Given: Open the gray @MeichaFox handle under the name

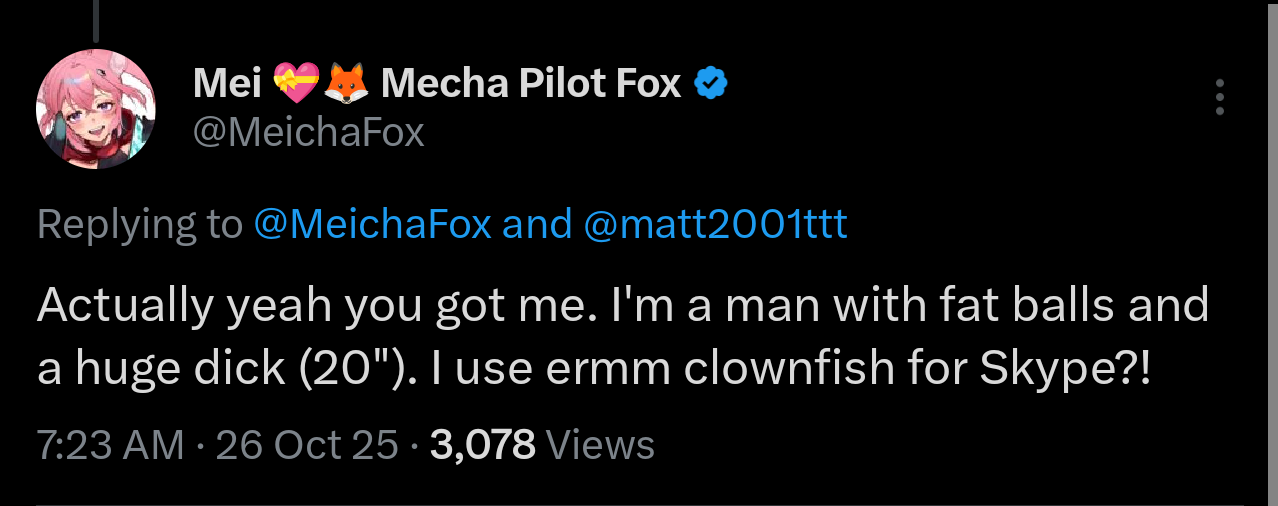Looking at the screenshot, I should point(308,133).
